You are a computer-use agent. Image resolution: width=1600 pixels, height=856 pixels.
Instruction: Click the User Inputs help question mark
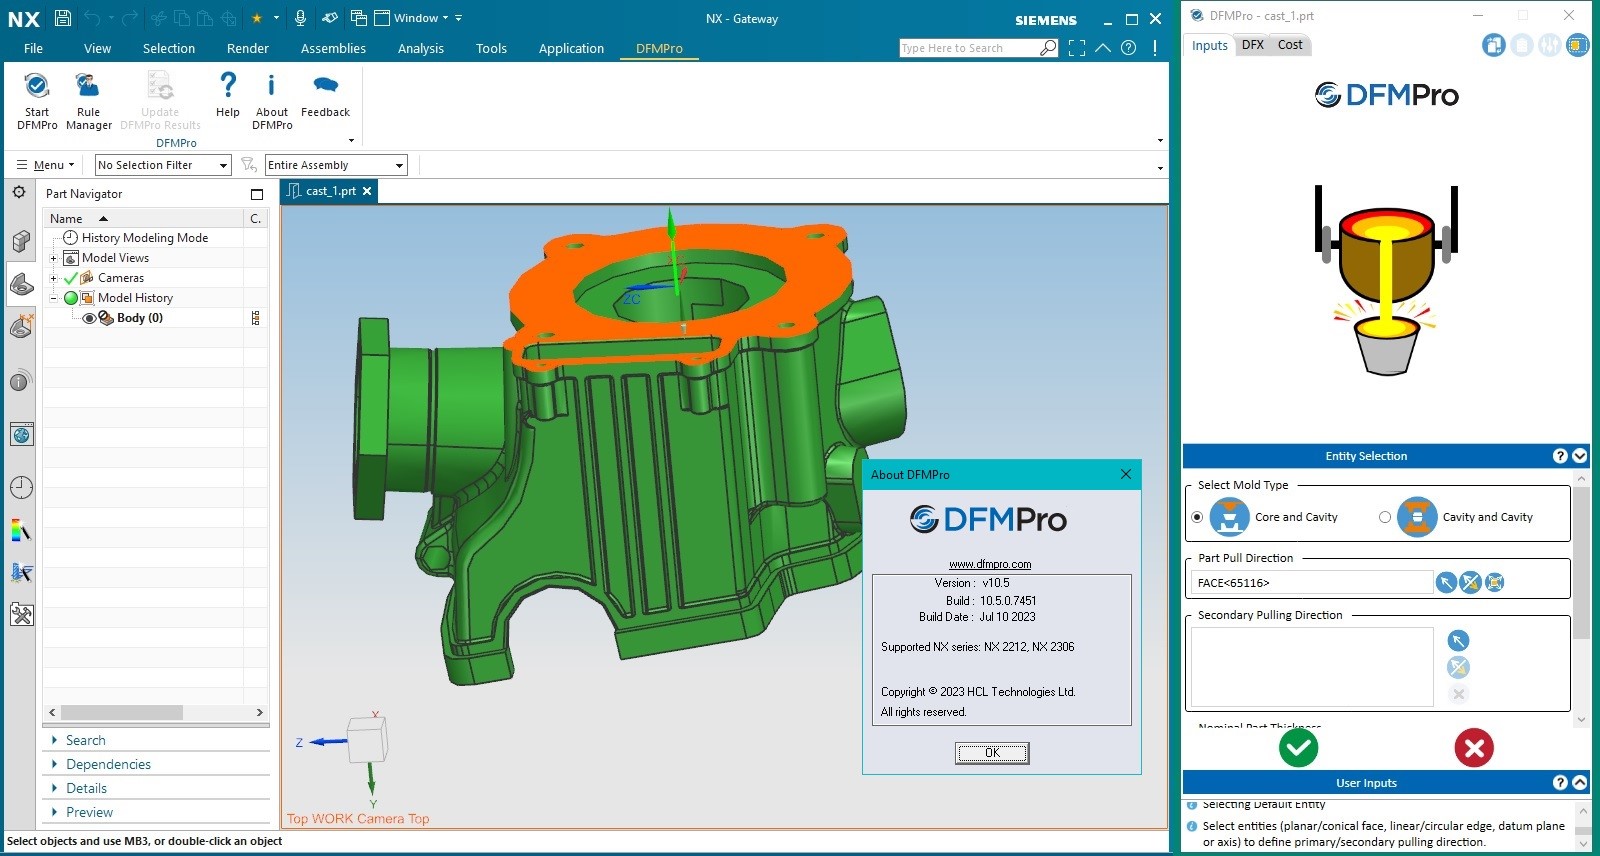[1560, 783]
